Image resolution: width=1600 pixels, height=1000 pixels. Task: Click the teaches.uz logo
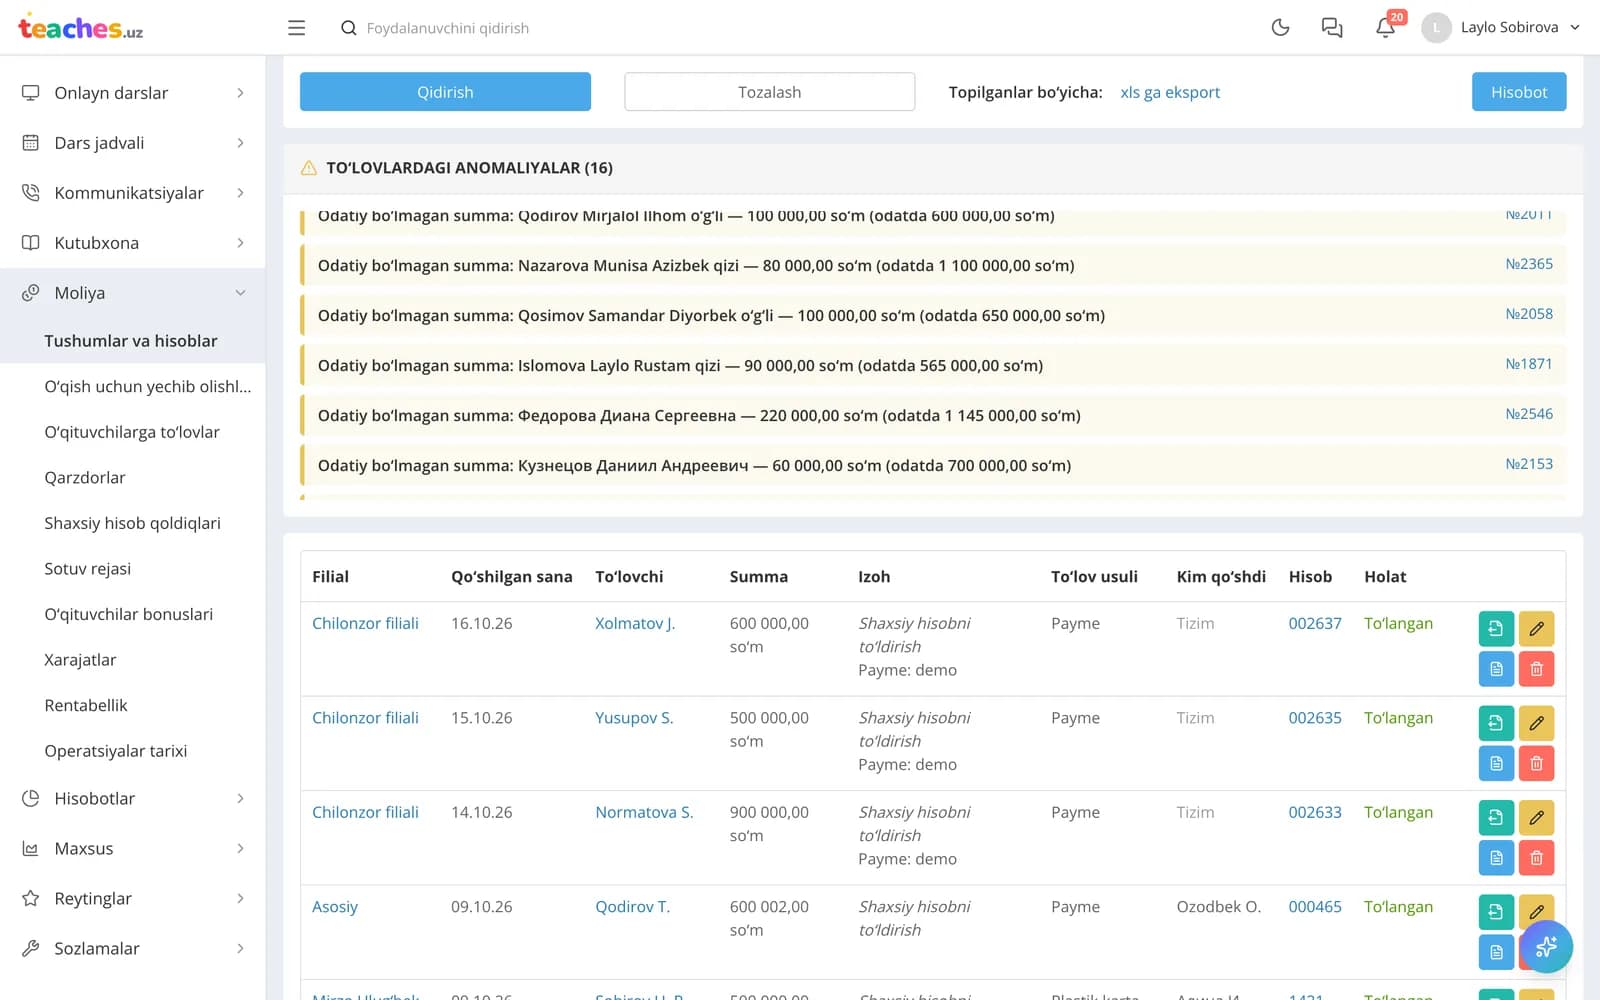click(80, 27)
